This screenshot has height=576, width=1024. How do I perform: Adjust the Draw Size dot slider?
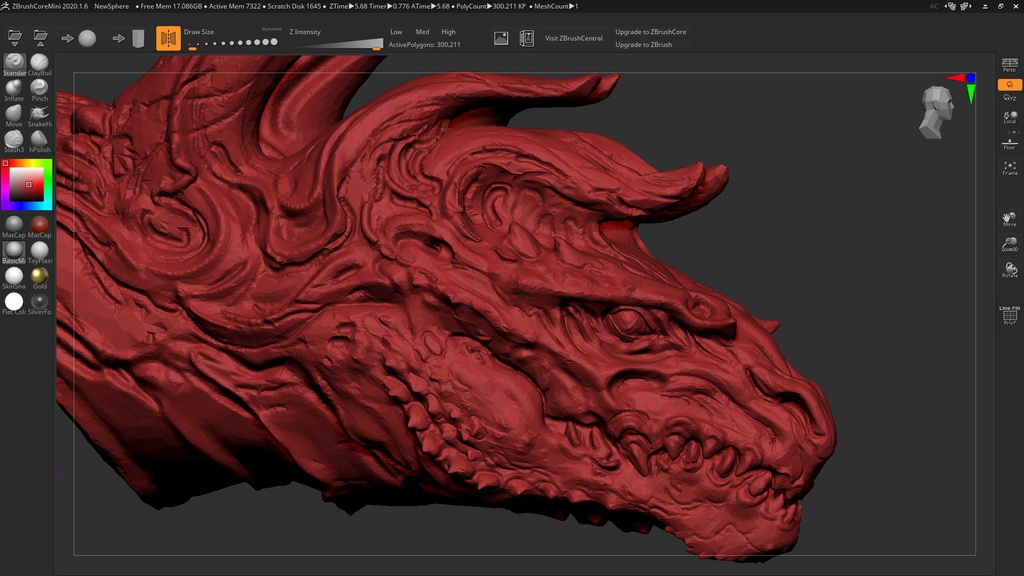click(233, 43)
